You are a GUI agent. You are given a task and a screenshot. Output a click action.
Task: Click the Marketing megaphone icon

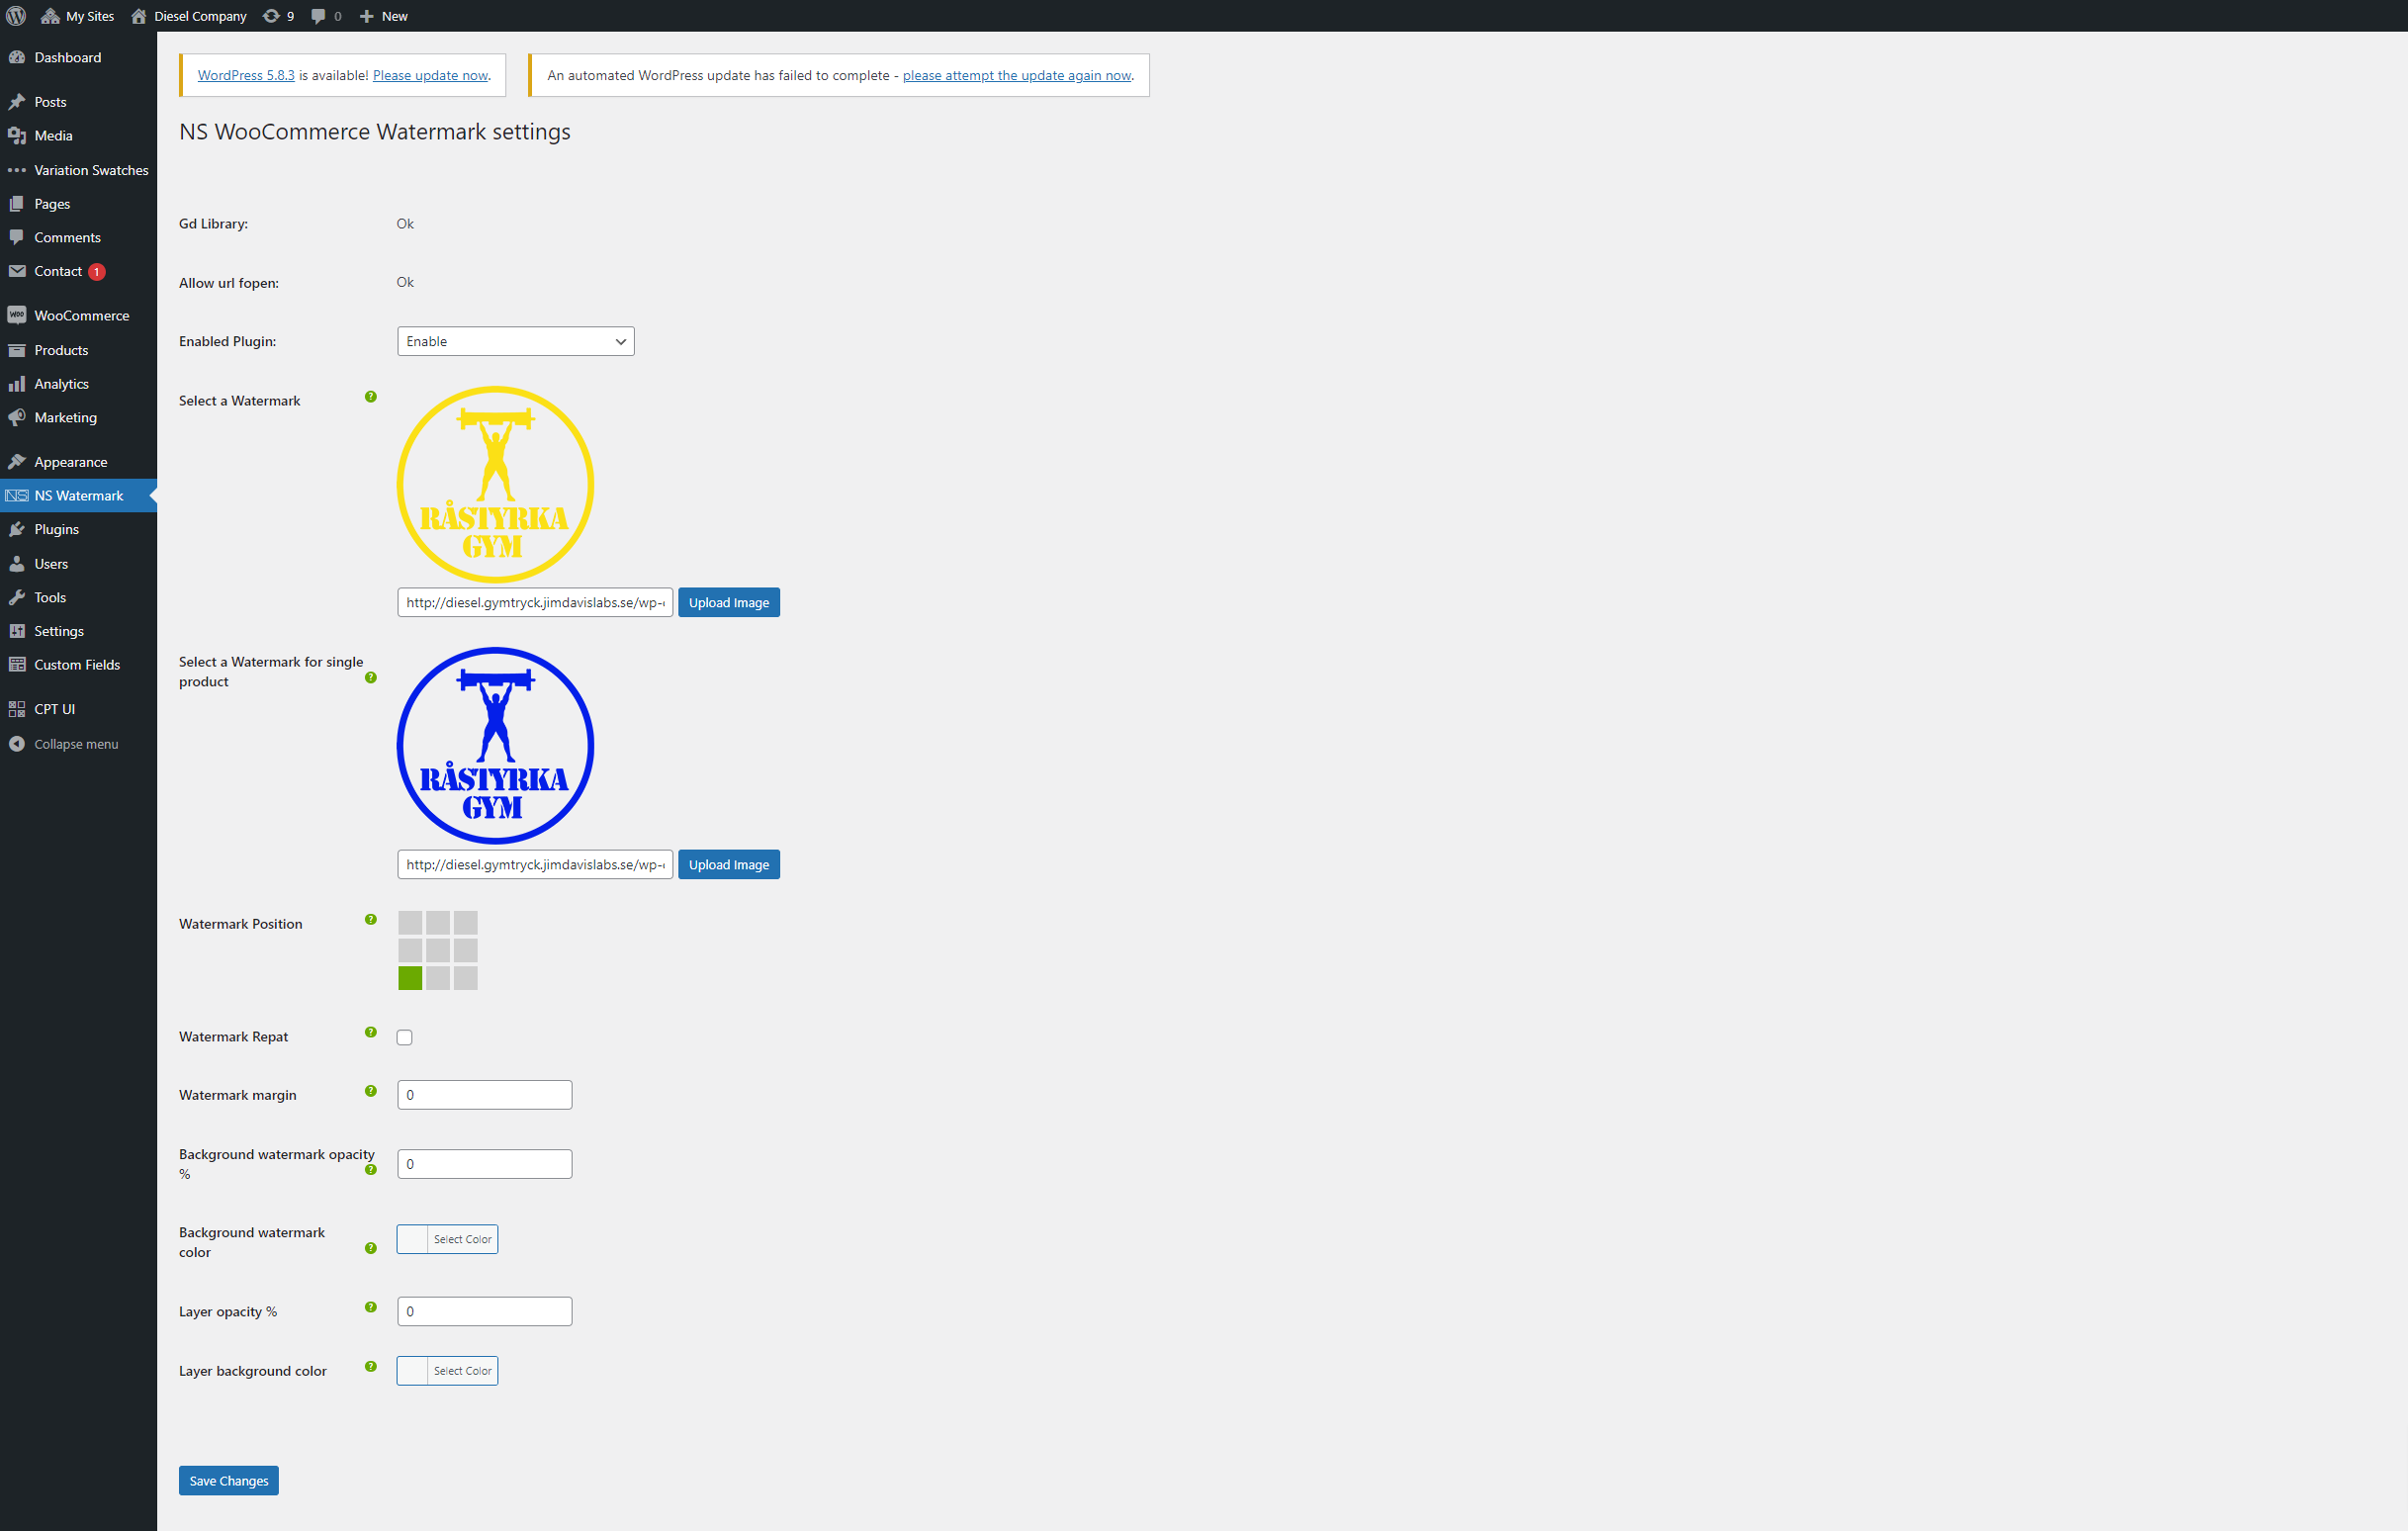(17, 418)
